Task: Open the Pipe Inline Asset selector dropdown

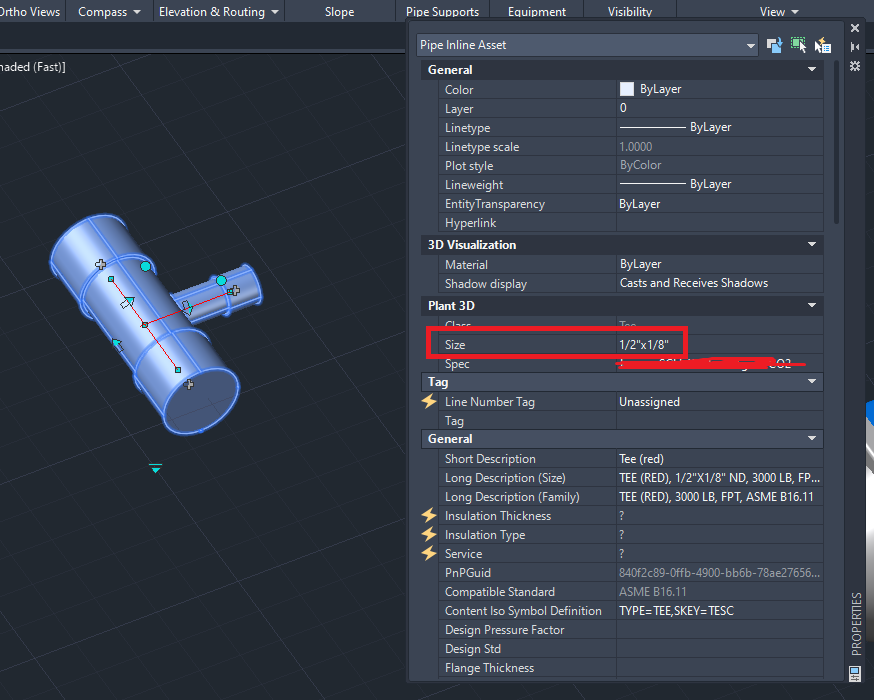Action: 751,45
